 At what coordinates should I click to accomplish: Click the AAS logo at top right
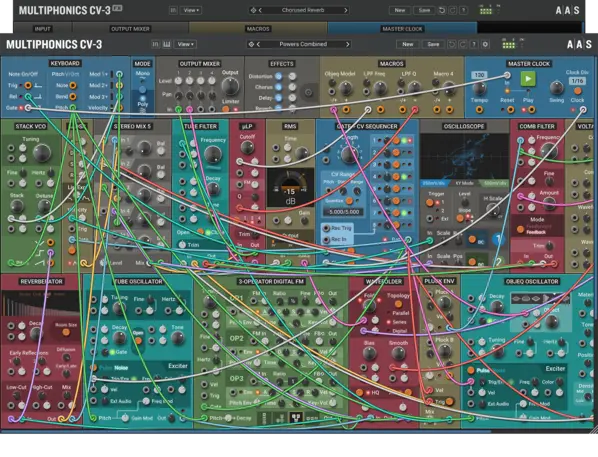[x=579, y=44]
